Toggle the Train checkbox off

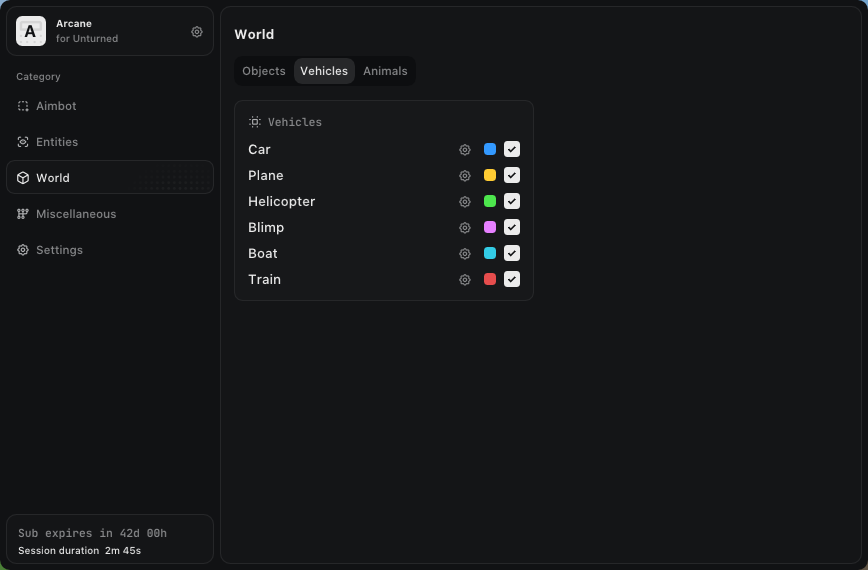[512, 280]
